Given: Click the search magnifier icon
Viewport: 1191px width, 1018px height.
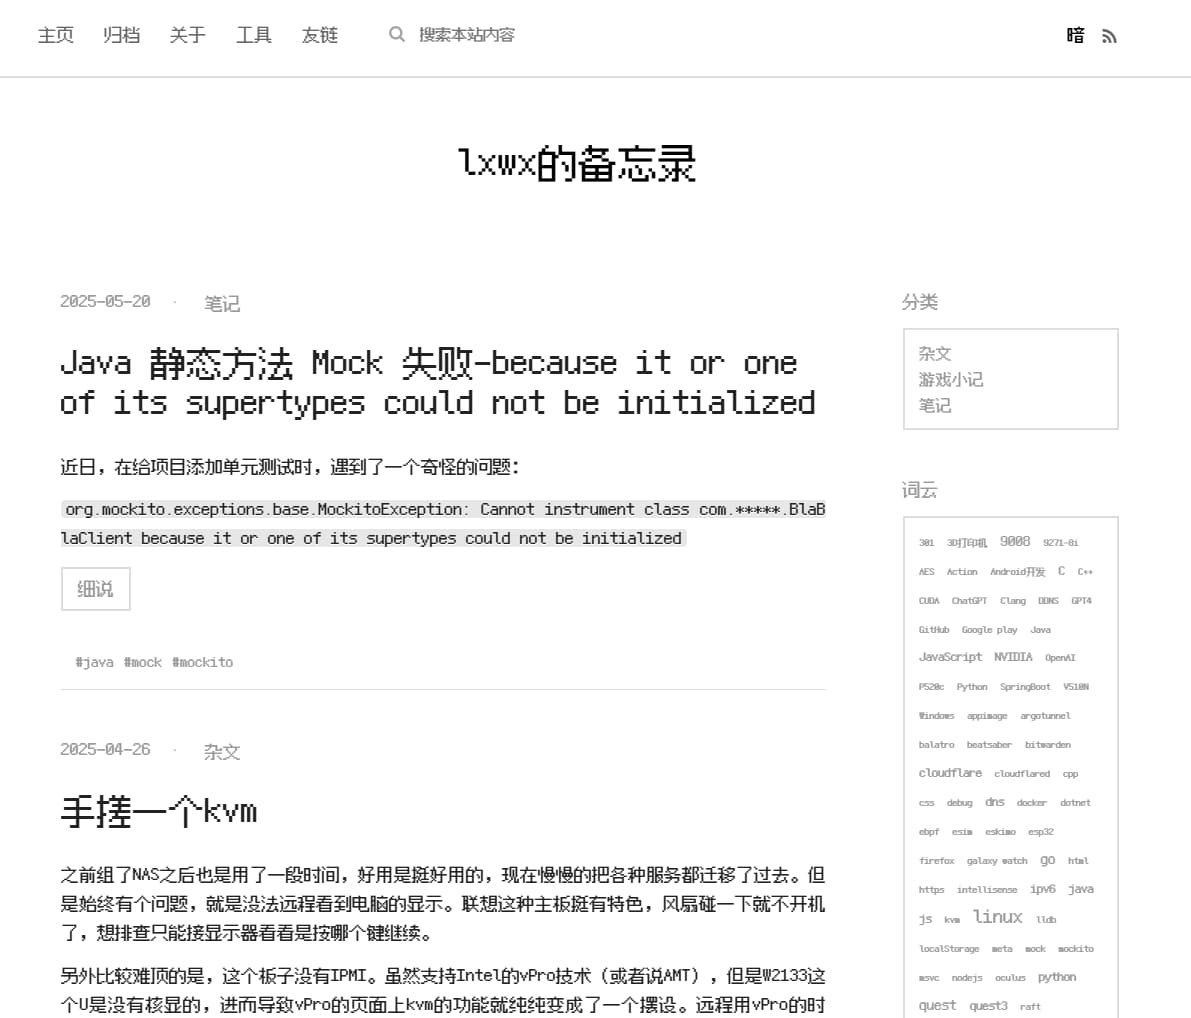Looking at the screenshot, I should 397,34.
